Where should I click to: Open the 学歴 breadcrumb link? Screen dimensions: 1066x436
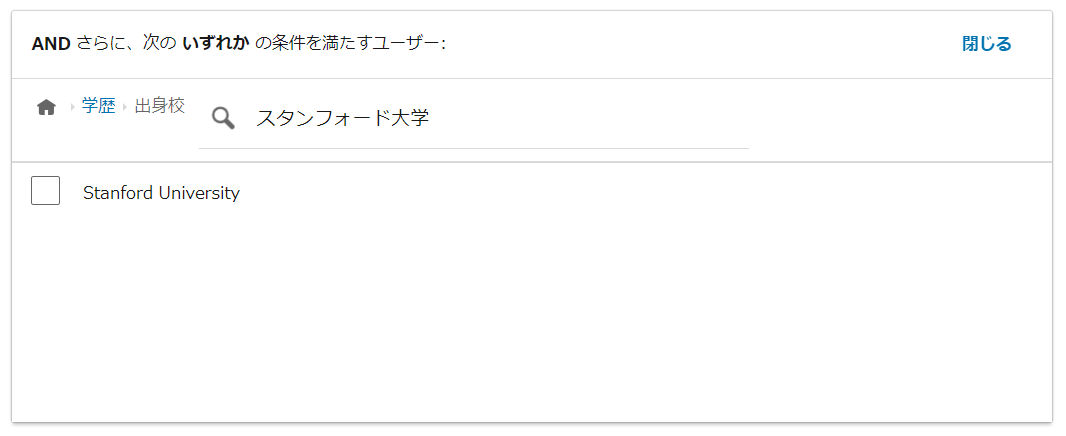pyautogui.click(x=99, y=106)
